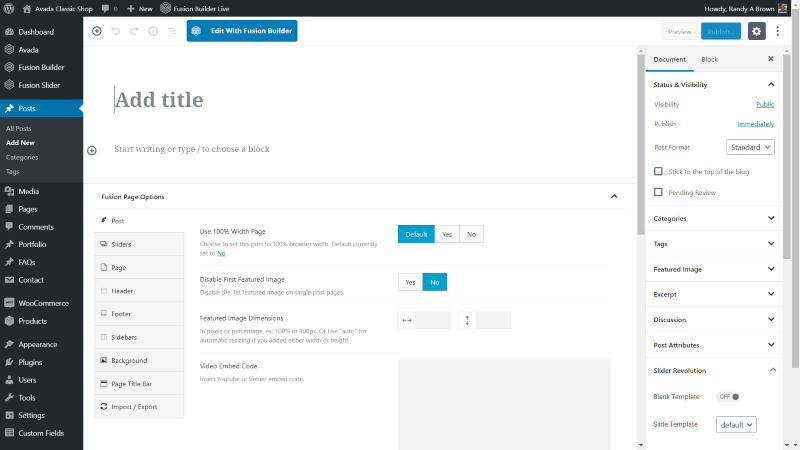
Task: Toggle the Blank Template switch
Action: point(729,396)
